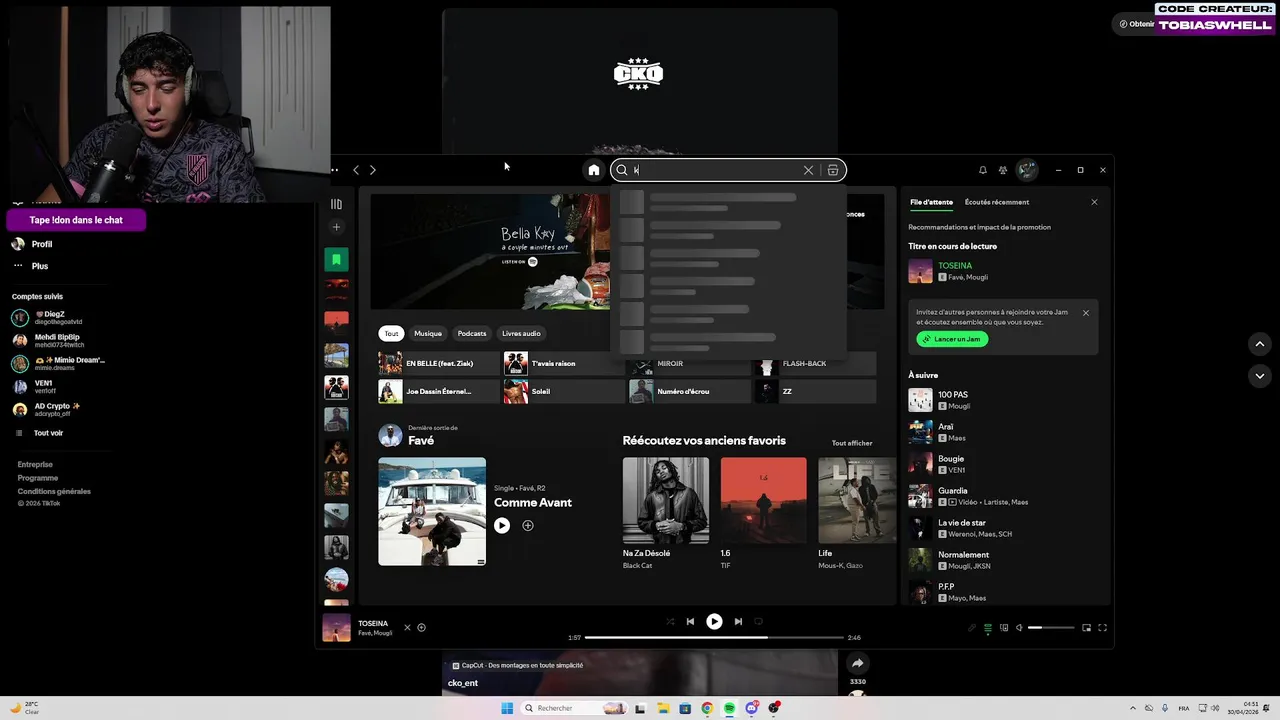This screenshot has height=720, width=1280.
Task: Share the TikTok video arrow icon
Action: click(x=857, y=663)
